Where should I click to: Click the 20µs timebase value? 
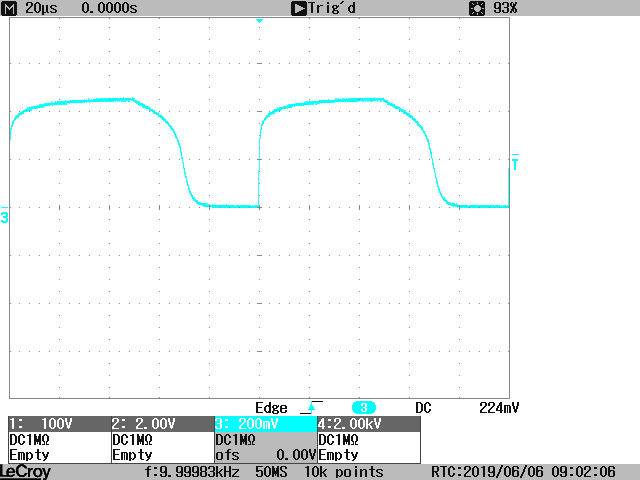(x=41, y=8)
